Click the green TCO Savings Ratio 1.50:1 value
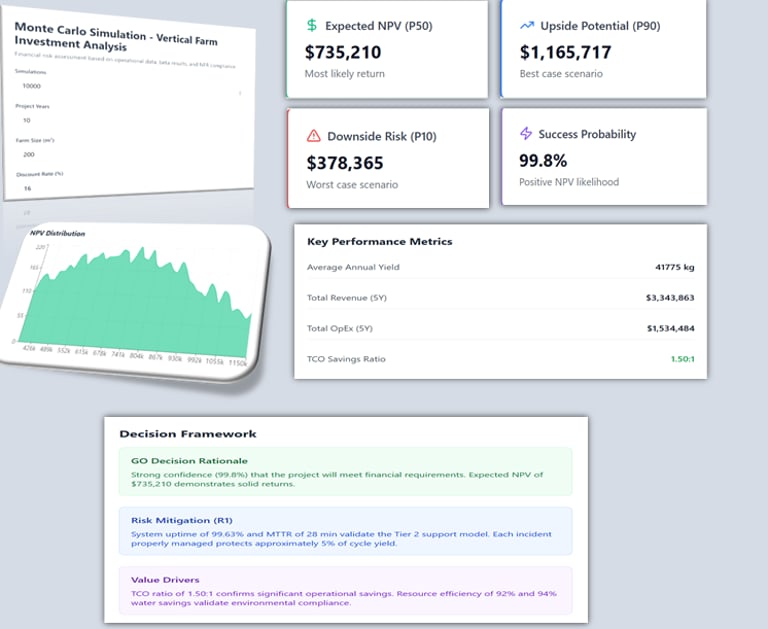This screenshot has height=629, width=768. 682,359
